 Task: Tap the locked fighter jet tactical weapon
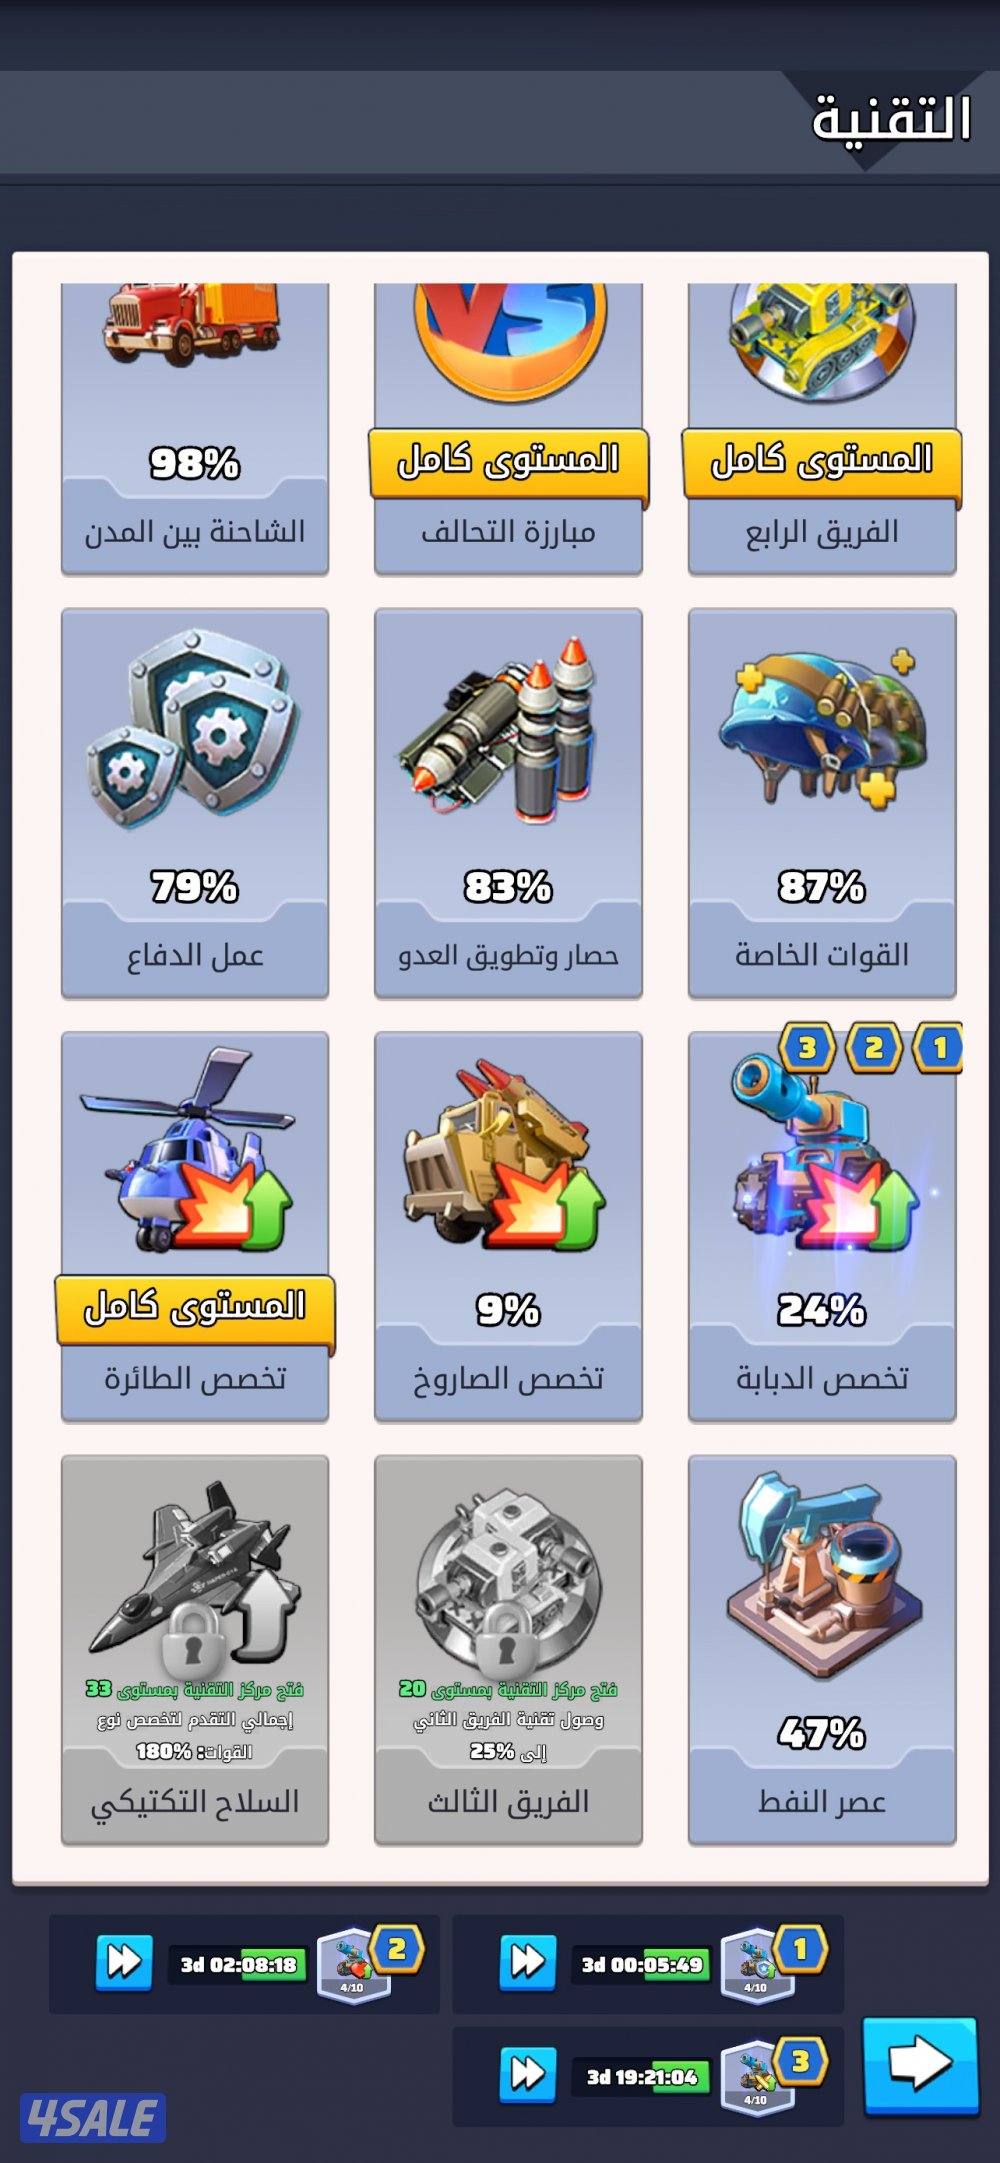(195, 1649)
